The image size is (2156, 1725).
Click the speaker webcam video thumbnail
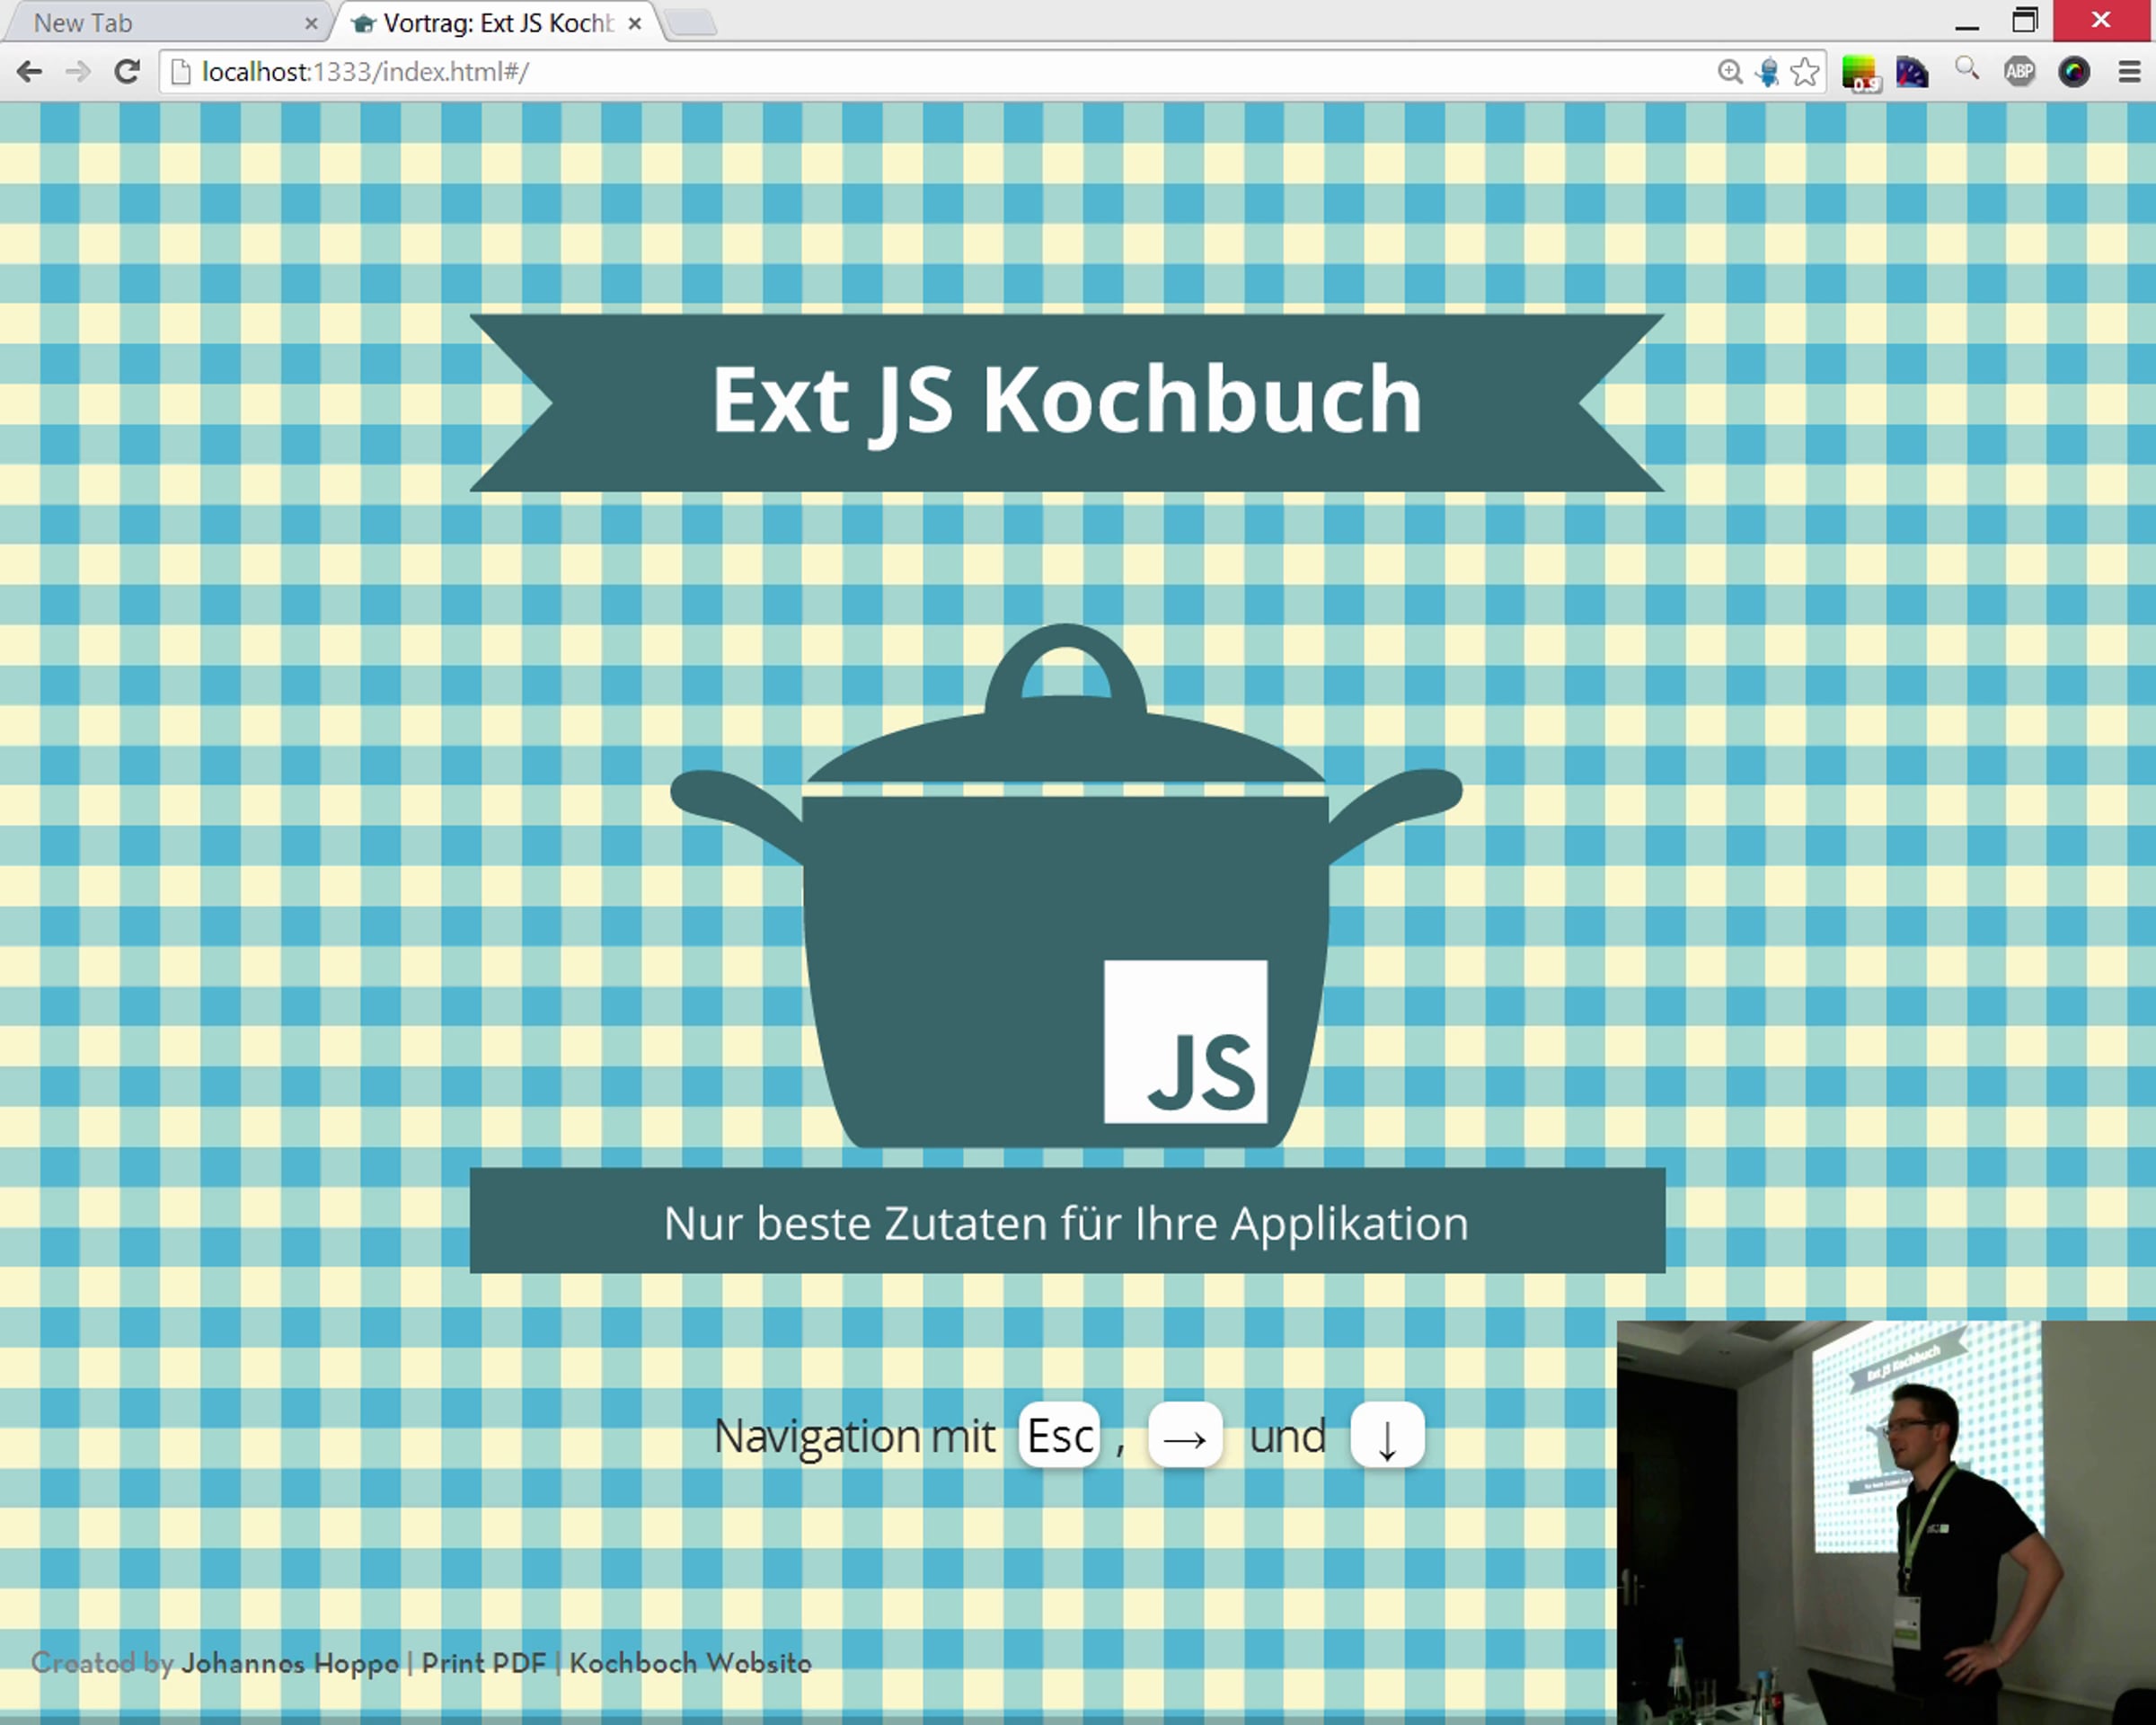tap(1885, 1520)
